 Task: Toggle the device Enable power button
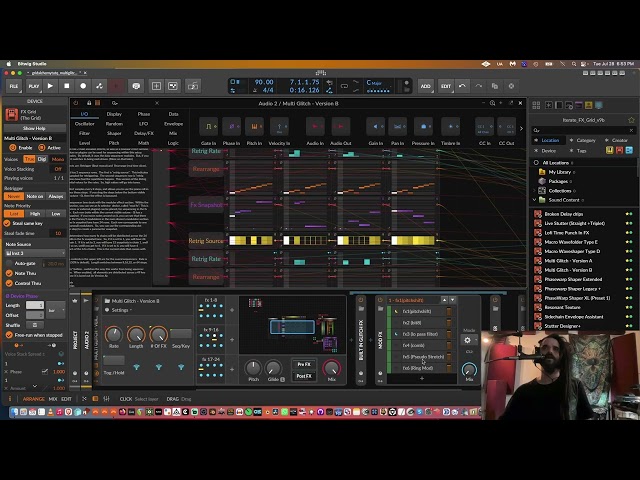click(x=13, y=147)
